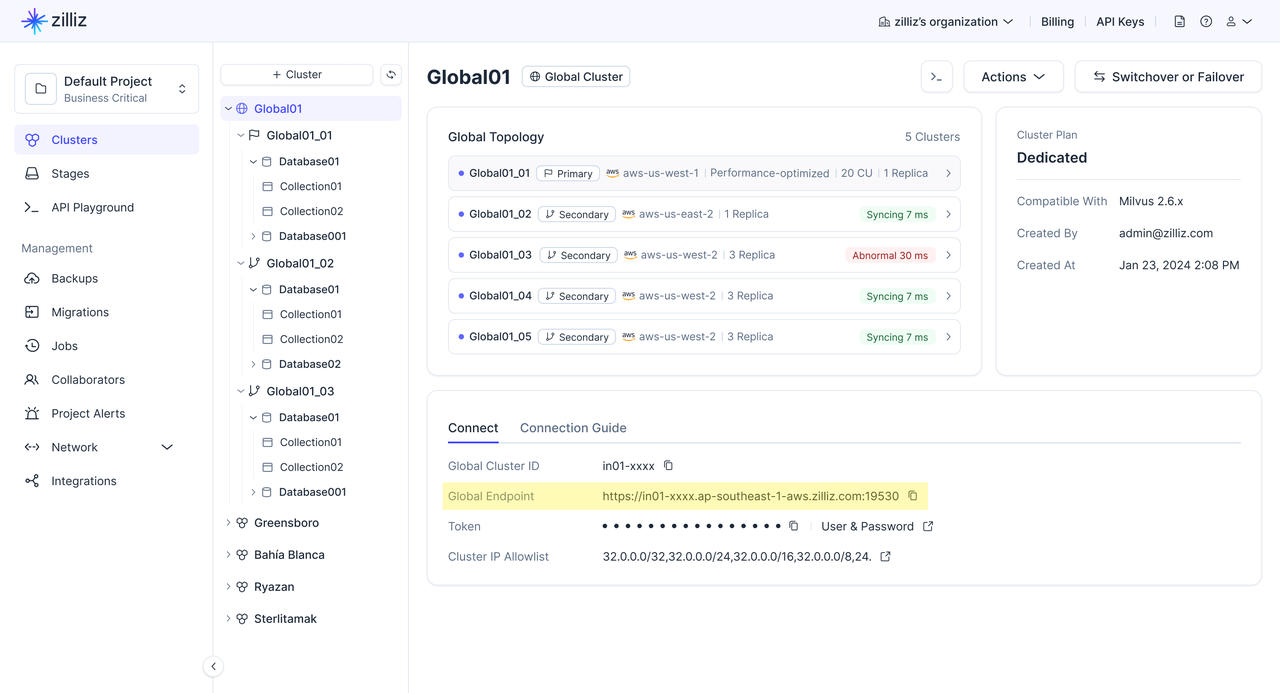The width and height of the screenshot is (1280, 693).
Task: Expand the Network menu section
Action: (x=167, y=447)
